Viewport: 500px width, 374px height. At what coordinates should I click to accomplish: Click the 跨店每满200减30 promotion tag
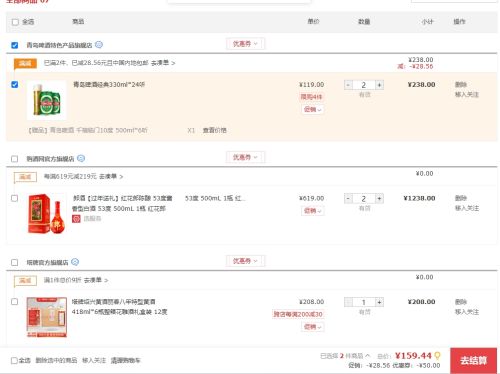coord(298,314)
